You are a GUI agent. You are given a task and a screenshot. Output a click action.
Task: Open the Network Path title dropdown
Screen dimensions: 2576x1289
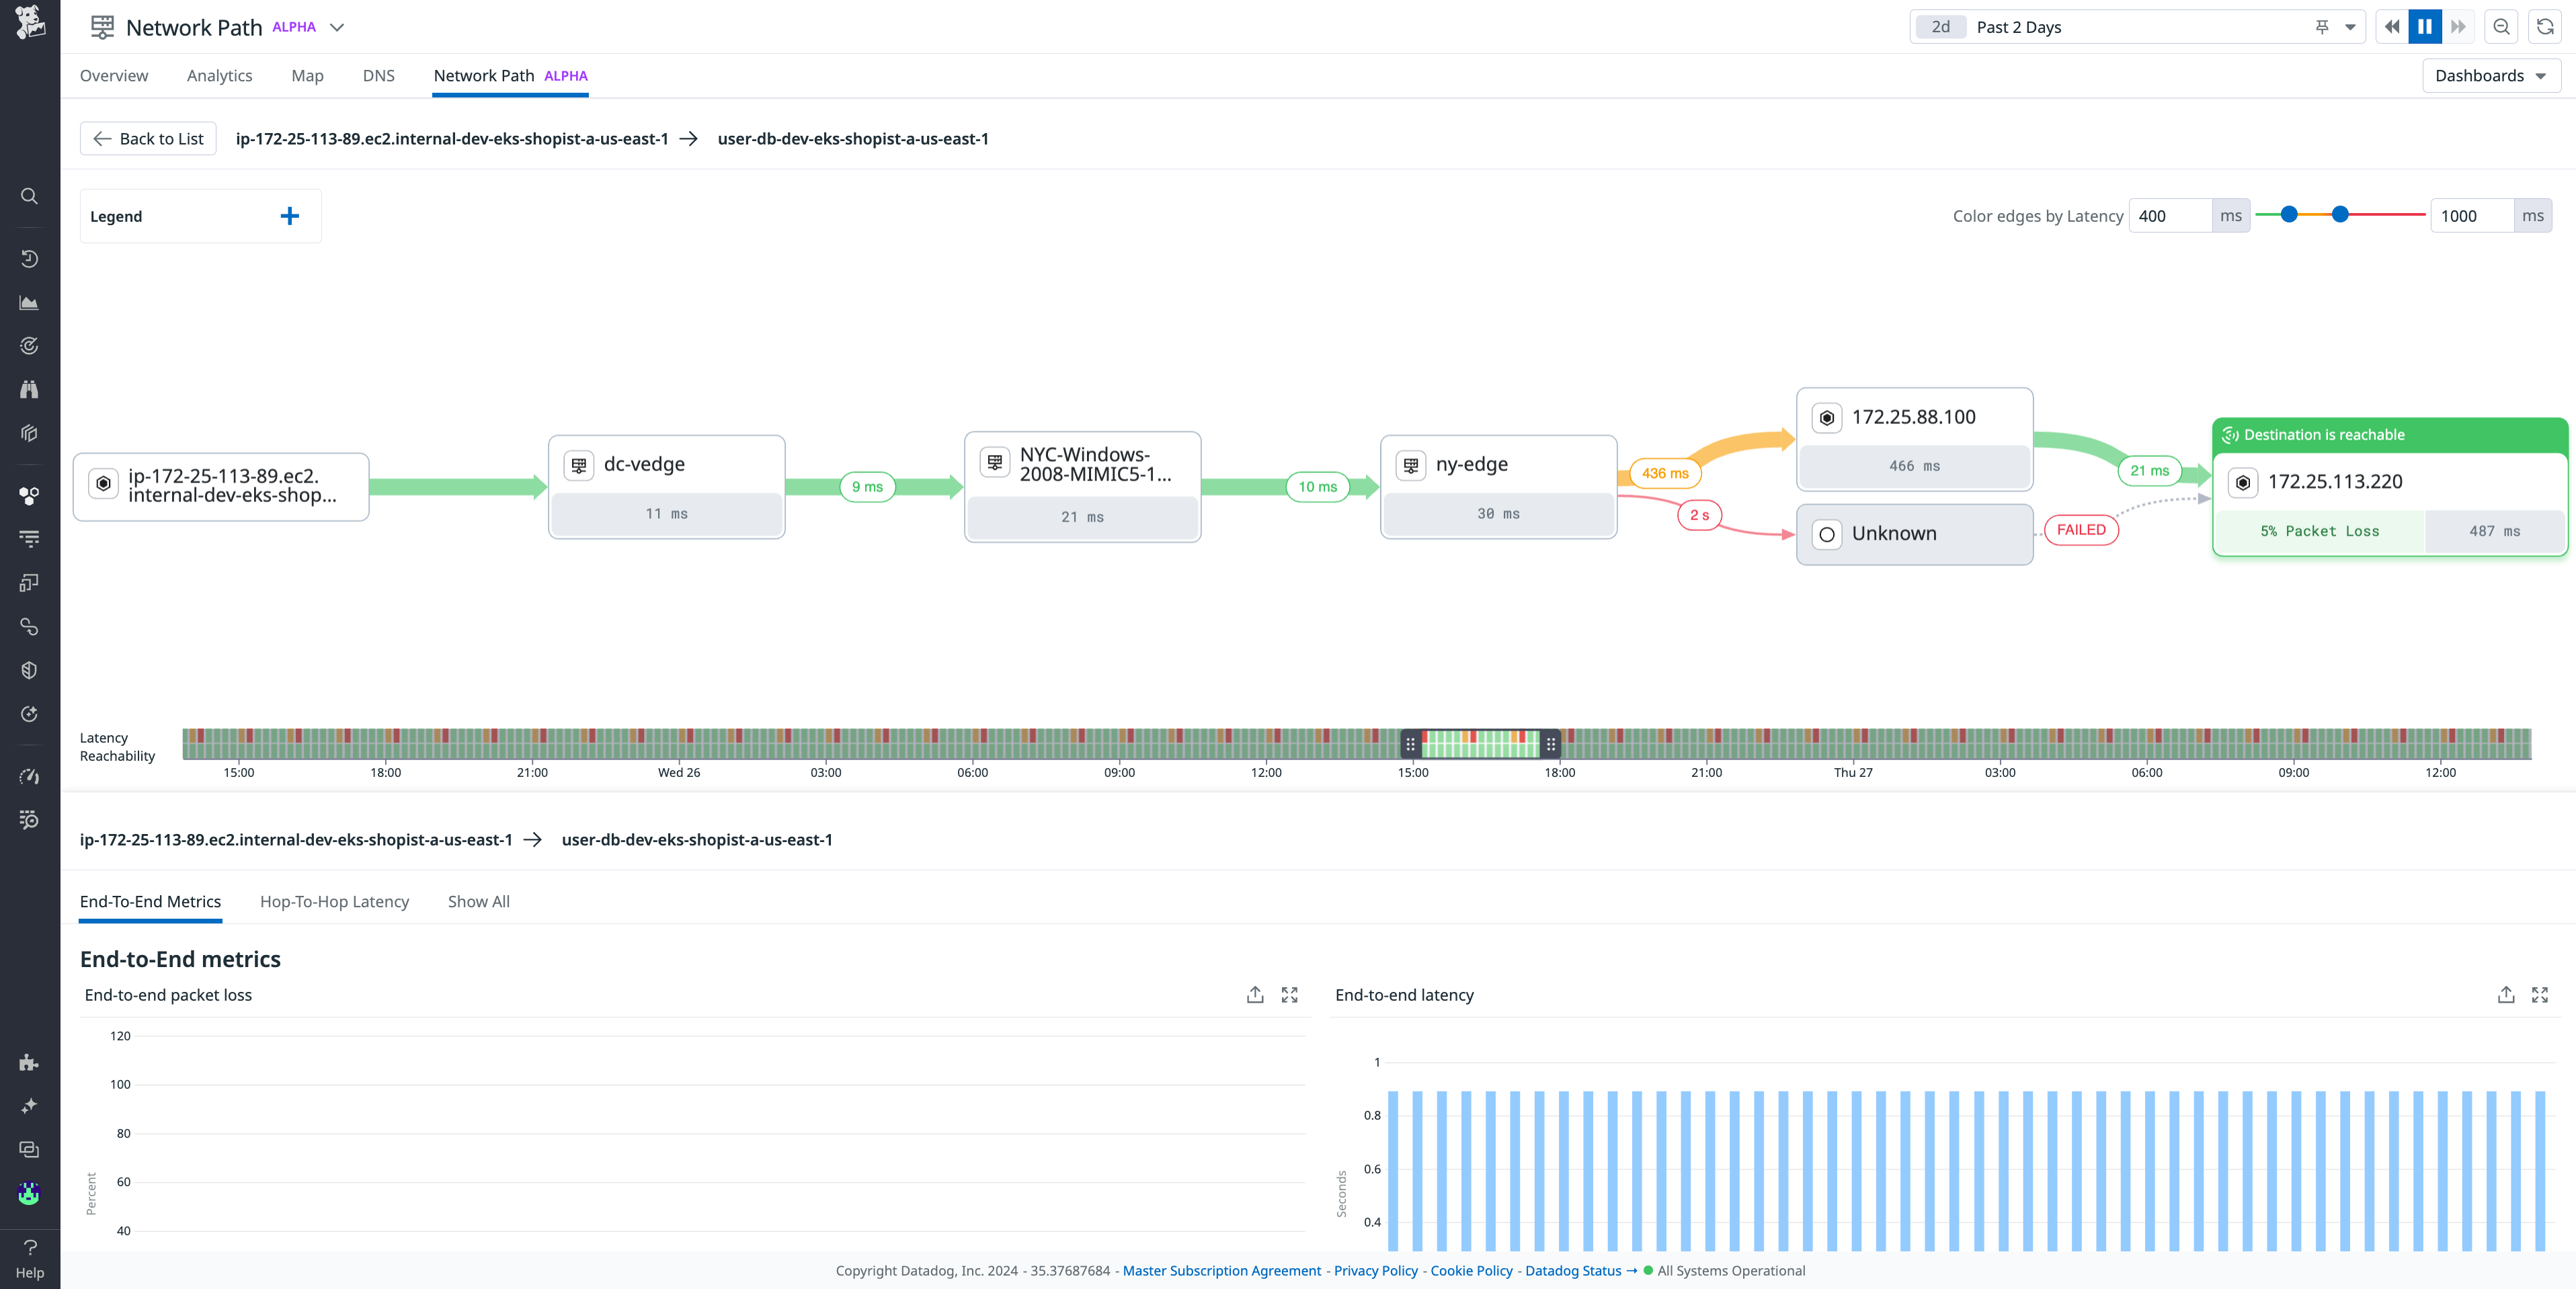coord(337,27)
